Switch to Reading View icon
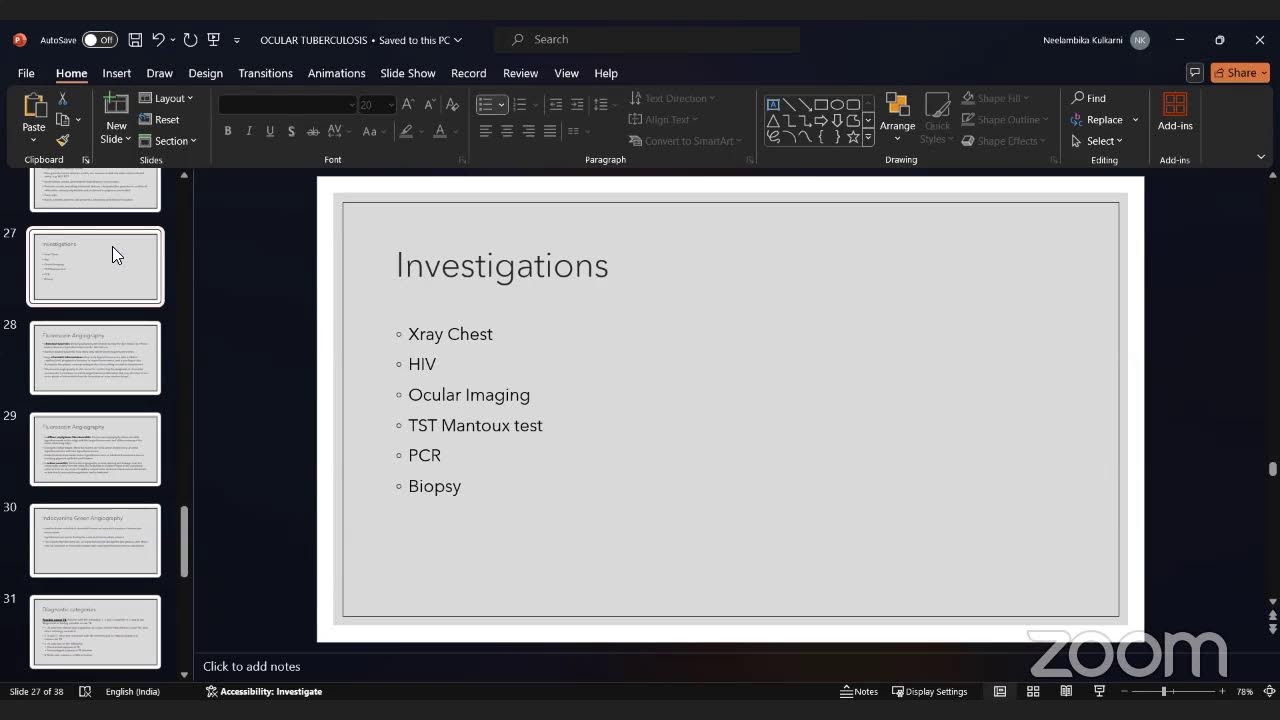The height and width of the screenshot is (720, 1280). [1066, 691]
